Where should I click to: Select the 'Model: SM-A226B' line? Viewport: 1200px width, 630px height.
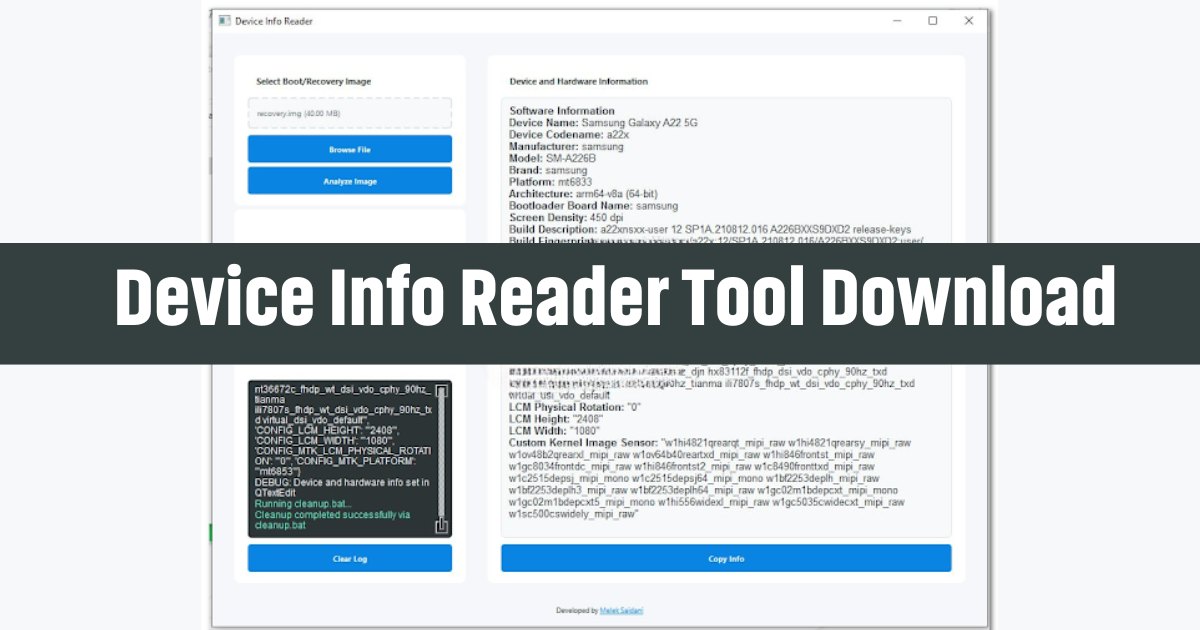552,158
